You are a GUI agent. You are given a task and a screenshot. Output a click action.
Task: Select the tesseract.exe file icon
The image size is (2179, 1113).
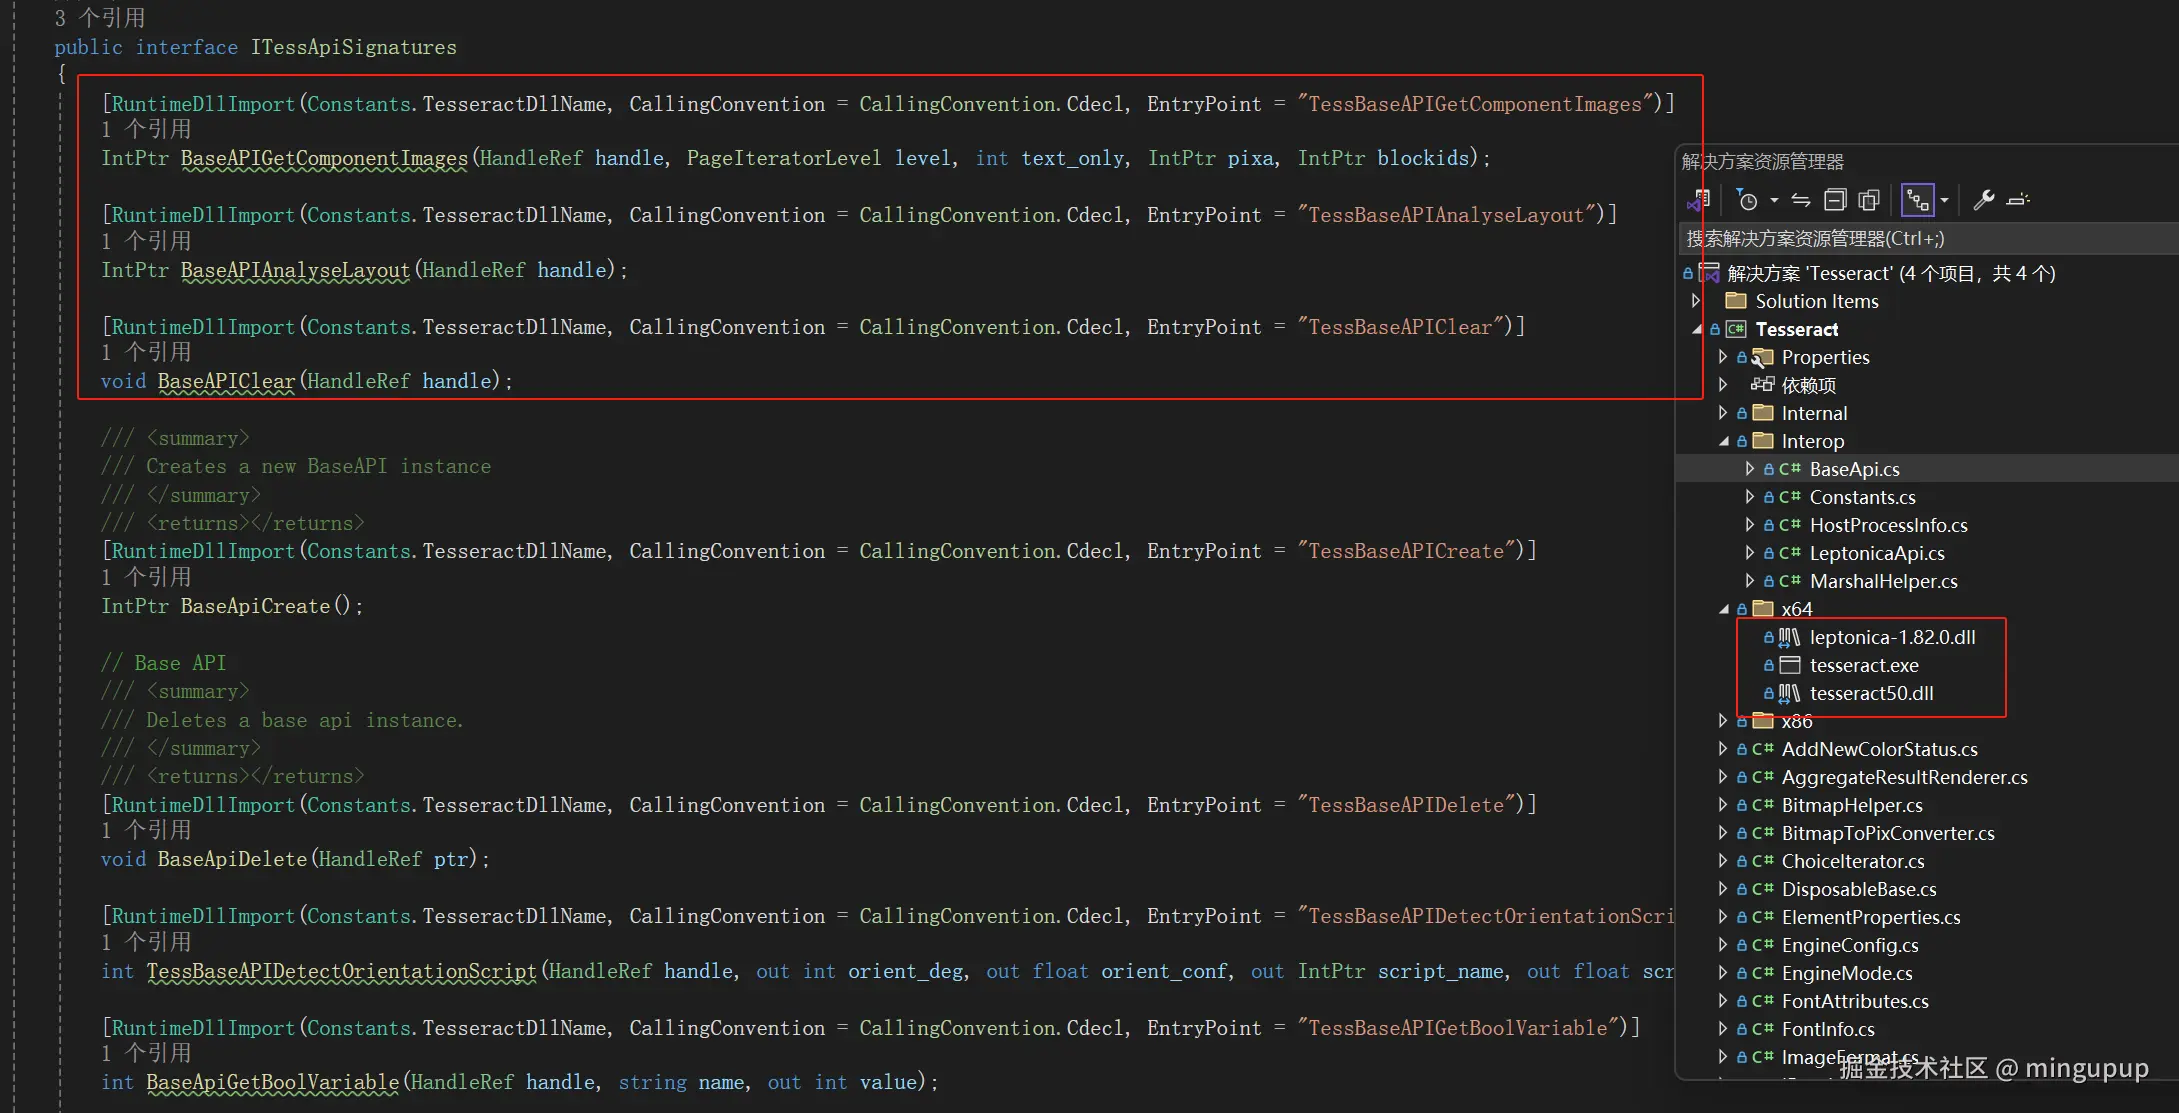[x=1789, y=665]
